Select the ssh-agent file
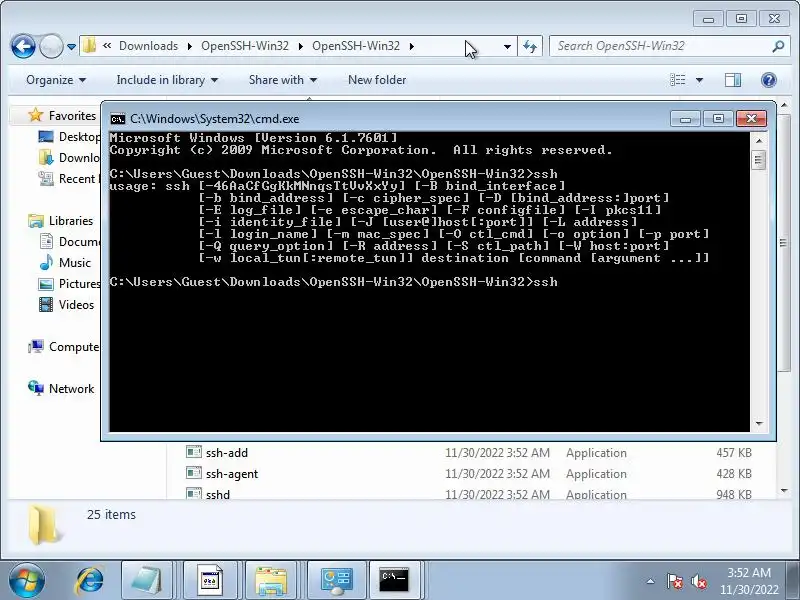 (x=232, y=474)
